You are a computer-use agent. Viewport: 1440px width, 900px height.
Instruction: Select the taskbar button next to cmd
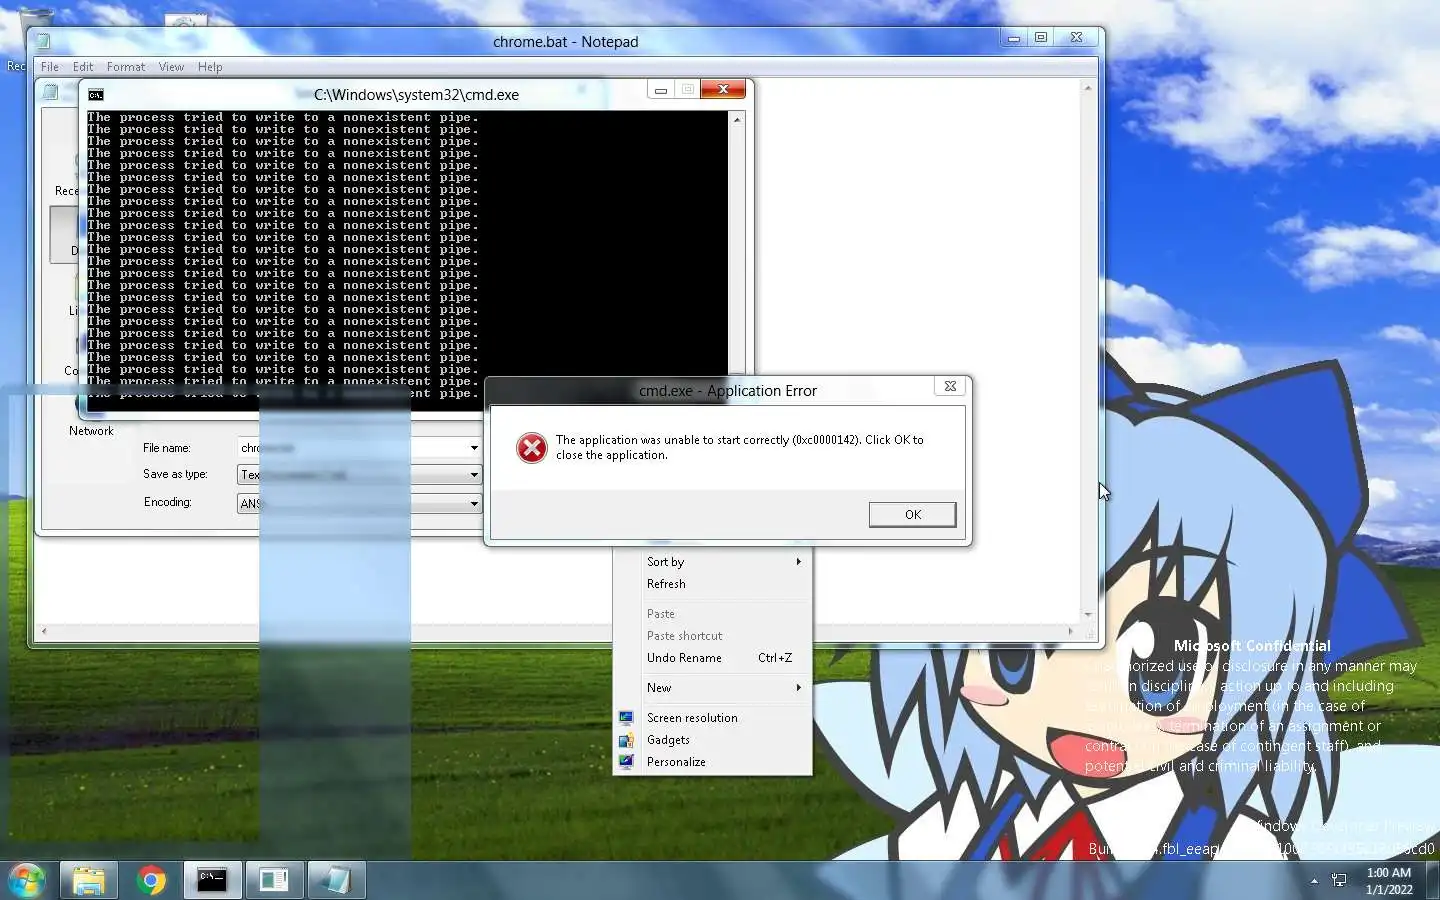pos(274,880)
